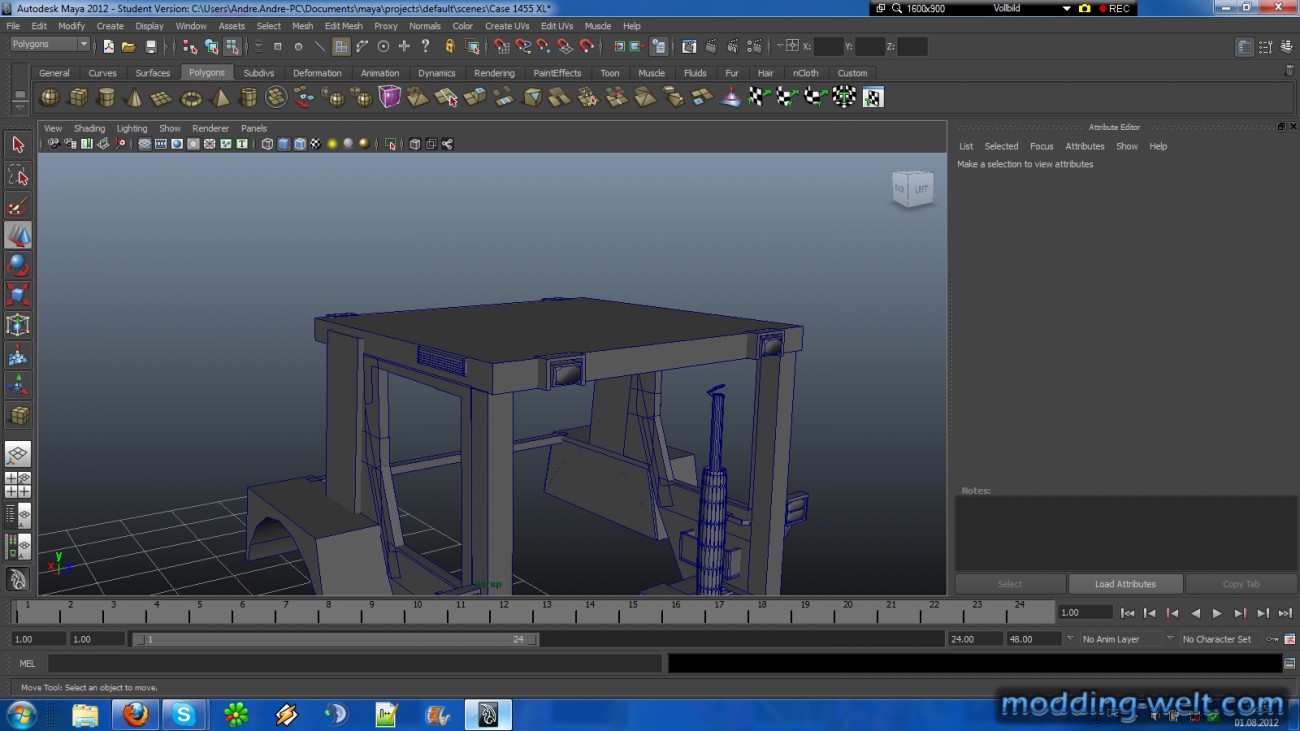Pick the Soft Modification tool
The height and width of the screenshot is (731, 1300).
pos(18,355)
